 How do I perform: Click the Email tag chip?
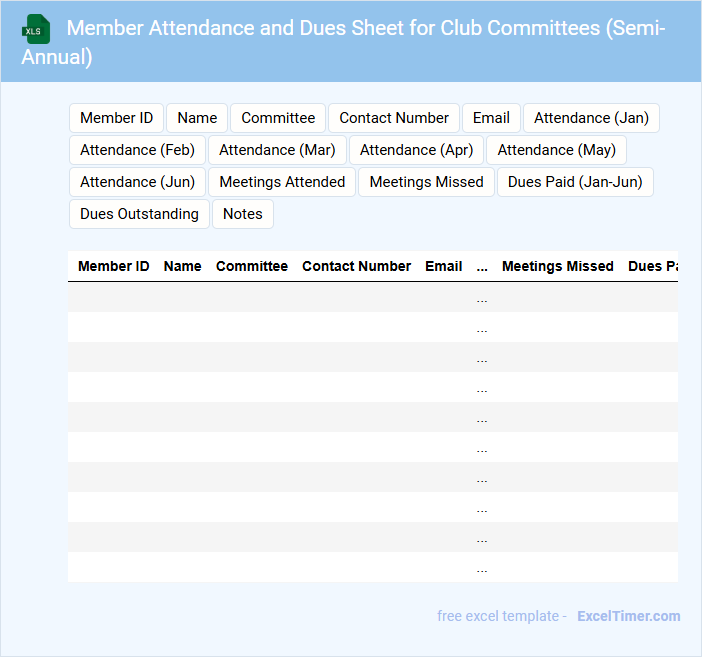point(491,118)
